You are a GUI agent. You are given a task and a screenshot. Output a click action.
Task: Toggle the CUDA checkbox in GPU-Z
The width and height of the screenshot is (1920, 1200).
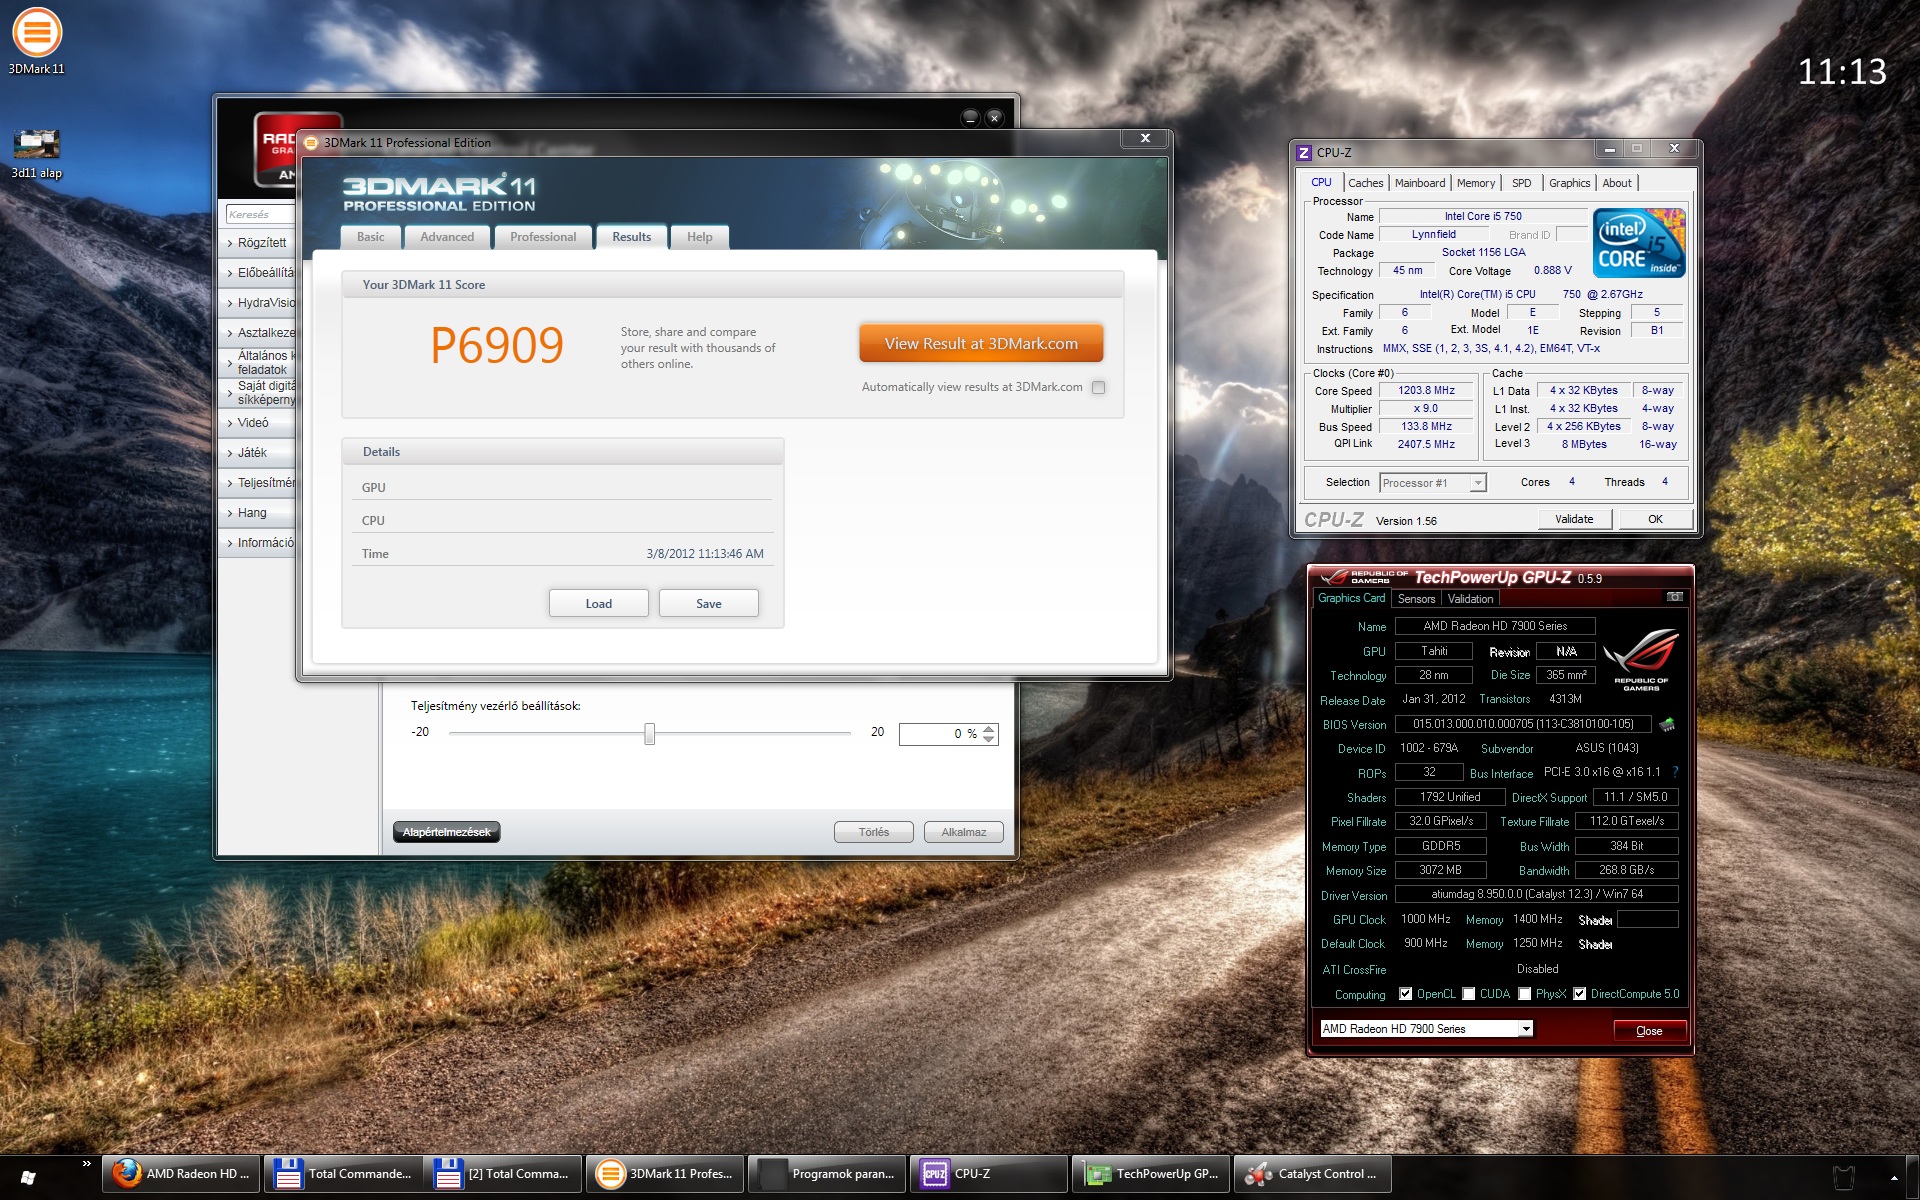pos(1468,994)
